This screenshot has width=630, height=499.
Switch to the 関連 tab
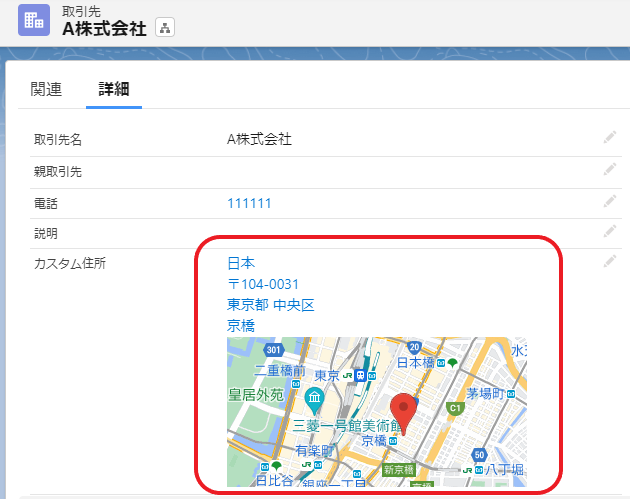pyautogui.click(x=46, y=89)
